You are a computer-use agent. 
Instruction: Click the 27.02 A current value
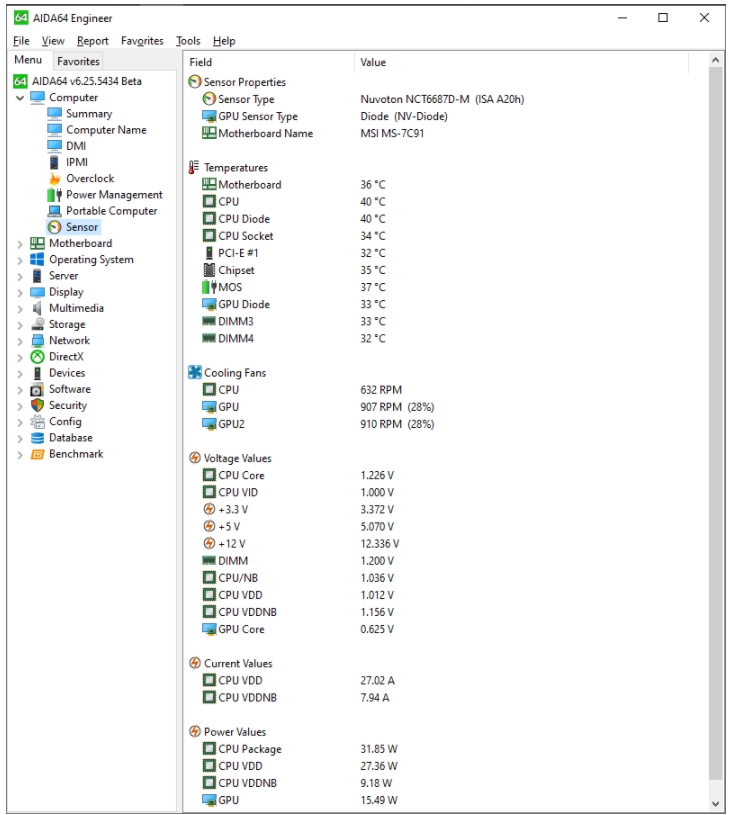[x=377, y=680]
